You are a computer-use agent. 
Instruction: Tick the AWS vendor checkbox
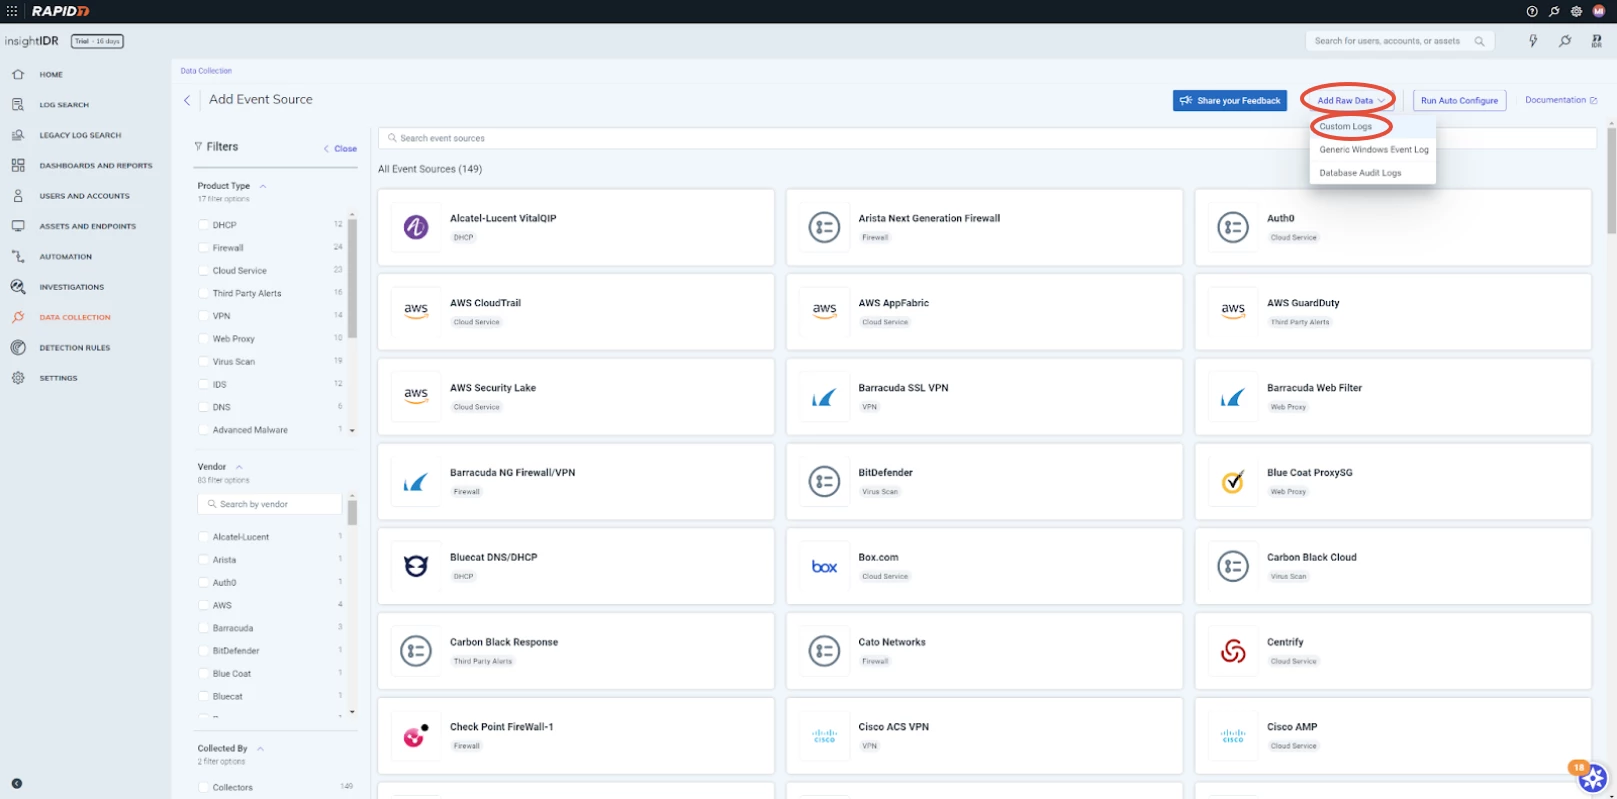[204, 605]
